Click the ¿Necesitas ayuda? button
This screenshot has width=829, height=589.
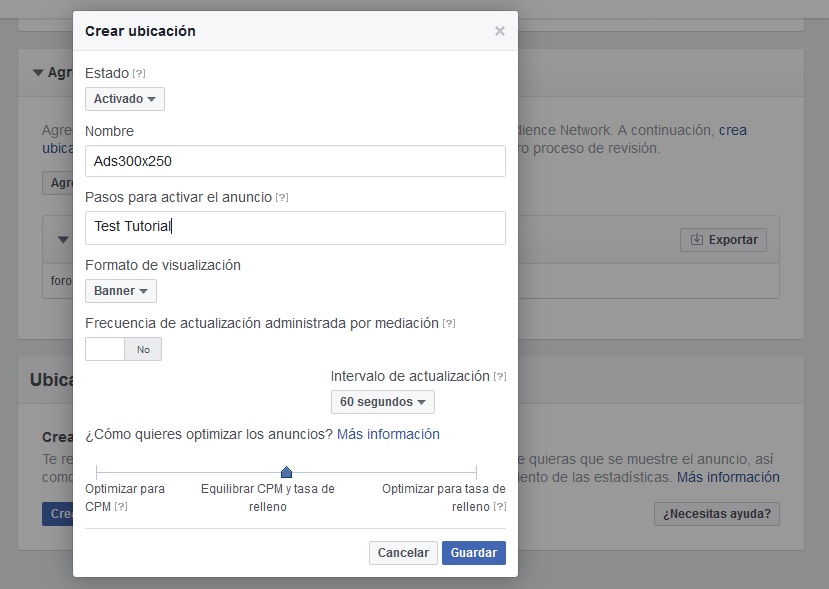pyautogui.click(x=716, y=514)
